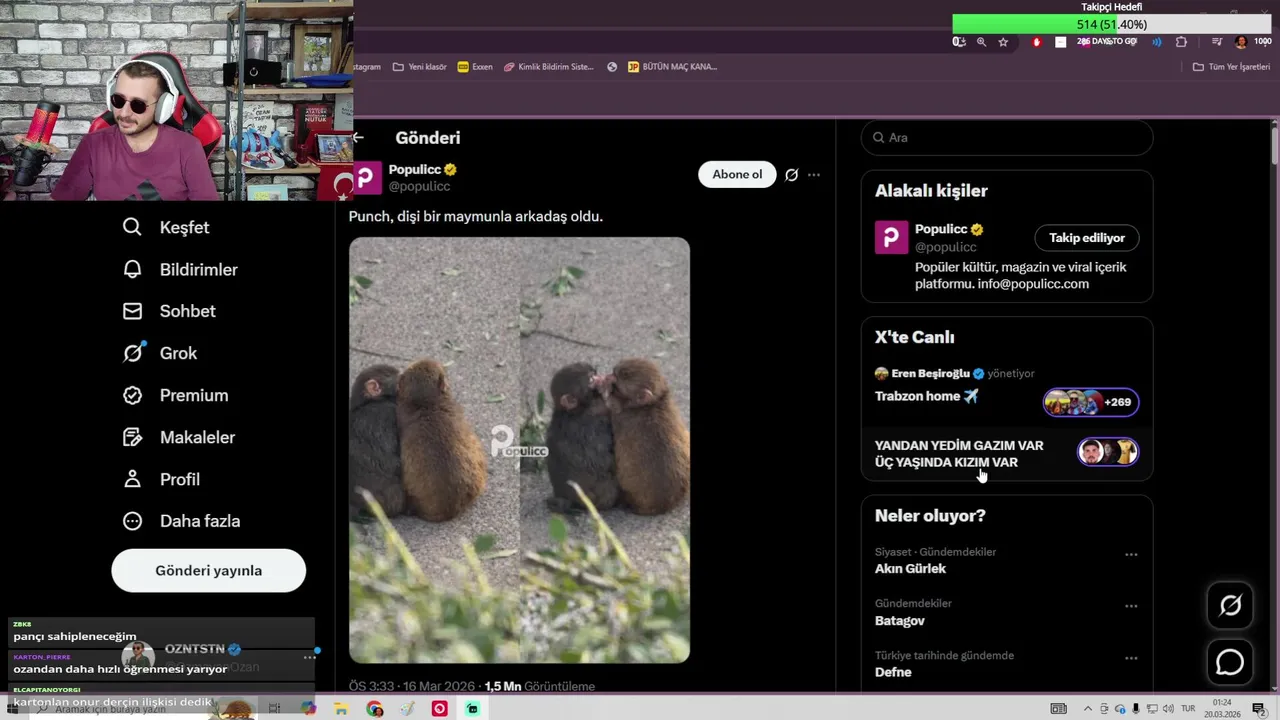
Task: Open options for Akın Gürlek trend
Action: [x=1131, y=554]
